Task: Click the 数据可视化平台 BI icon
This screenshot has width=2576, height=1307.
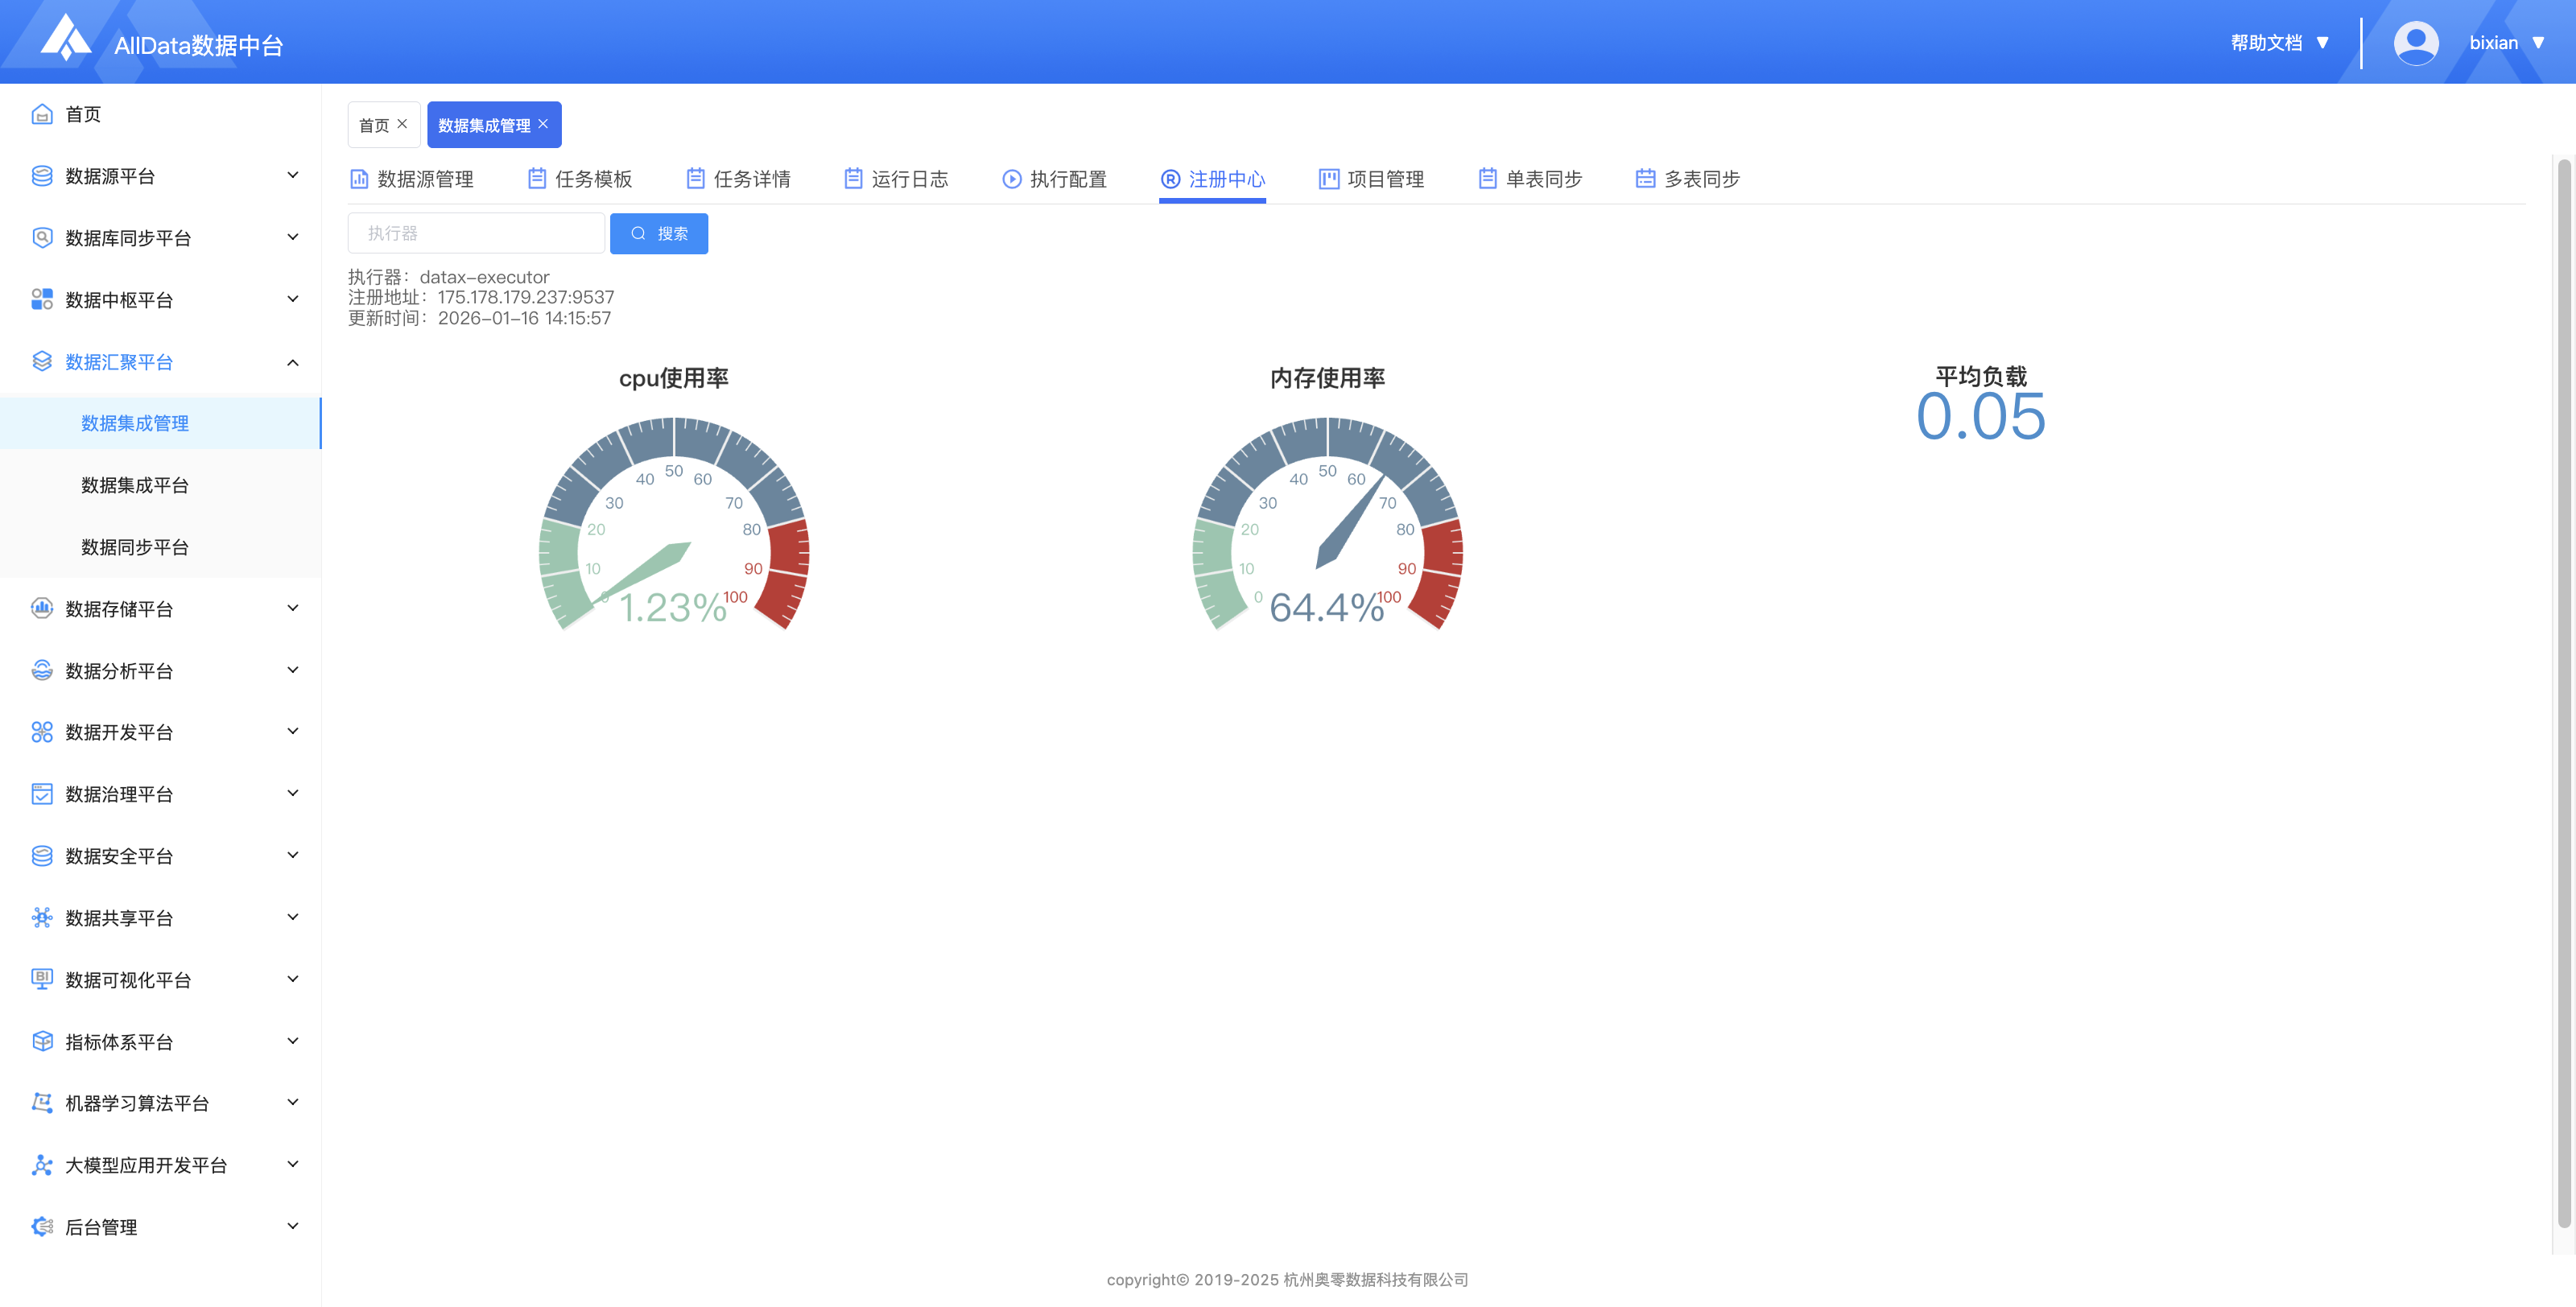Action: (x=42, y=979)
